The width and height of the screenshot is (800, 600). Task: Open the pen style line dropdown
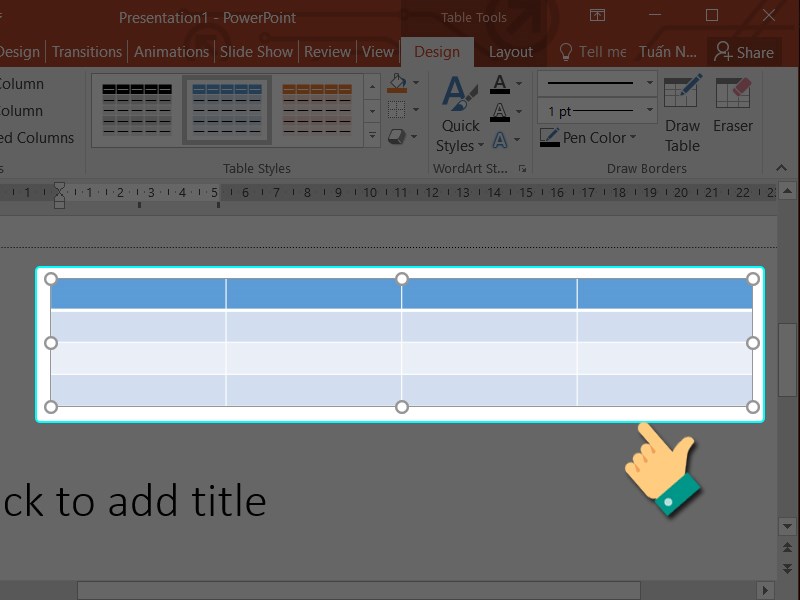point(650,83)
